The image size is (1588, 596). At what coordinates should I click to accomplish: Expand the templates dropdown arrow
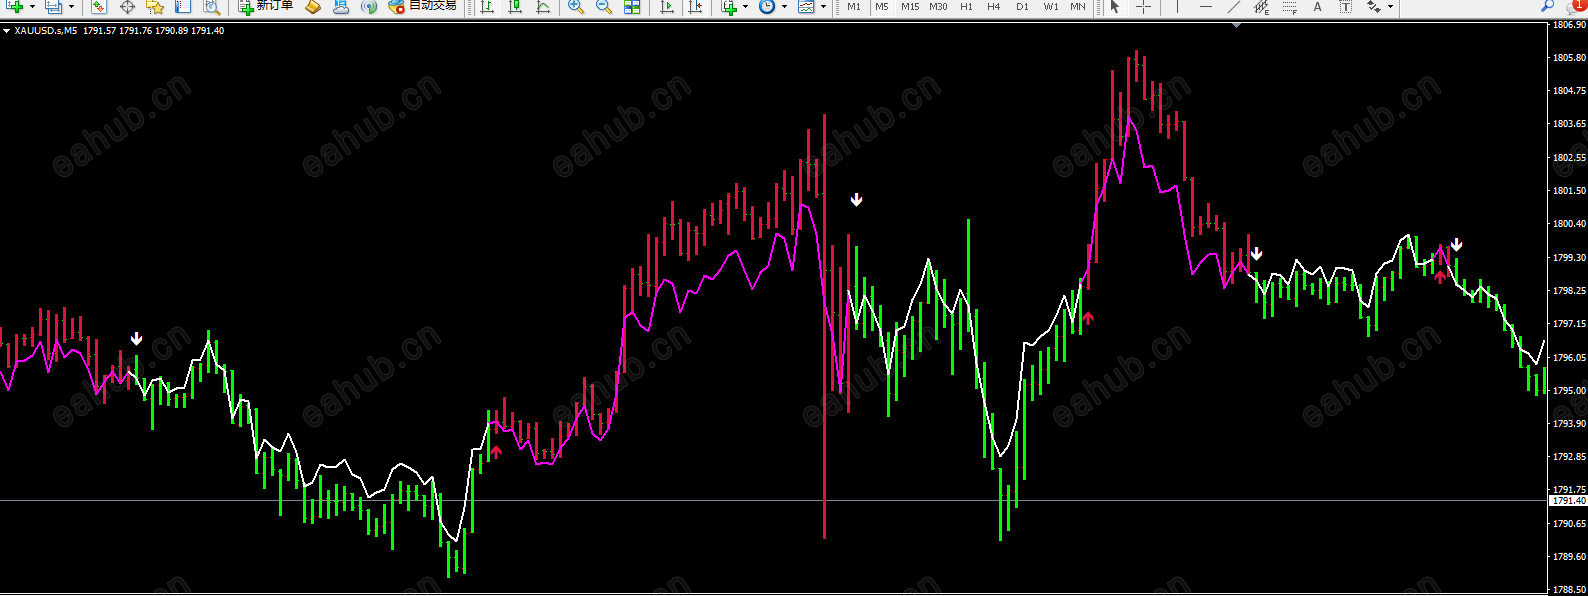click(x=823, y=6)
